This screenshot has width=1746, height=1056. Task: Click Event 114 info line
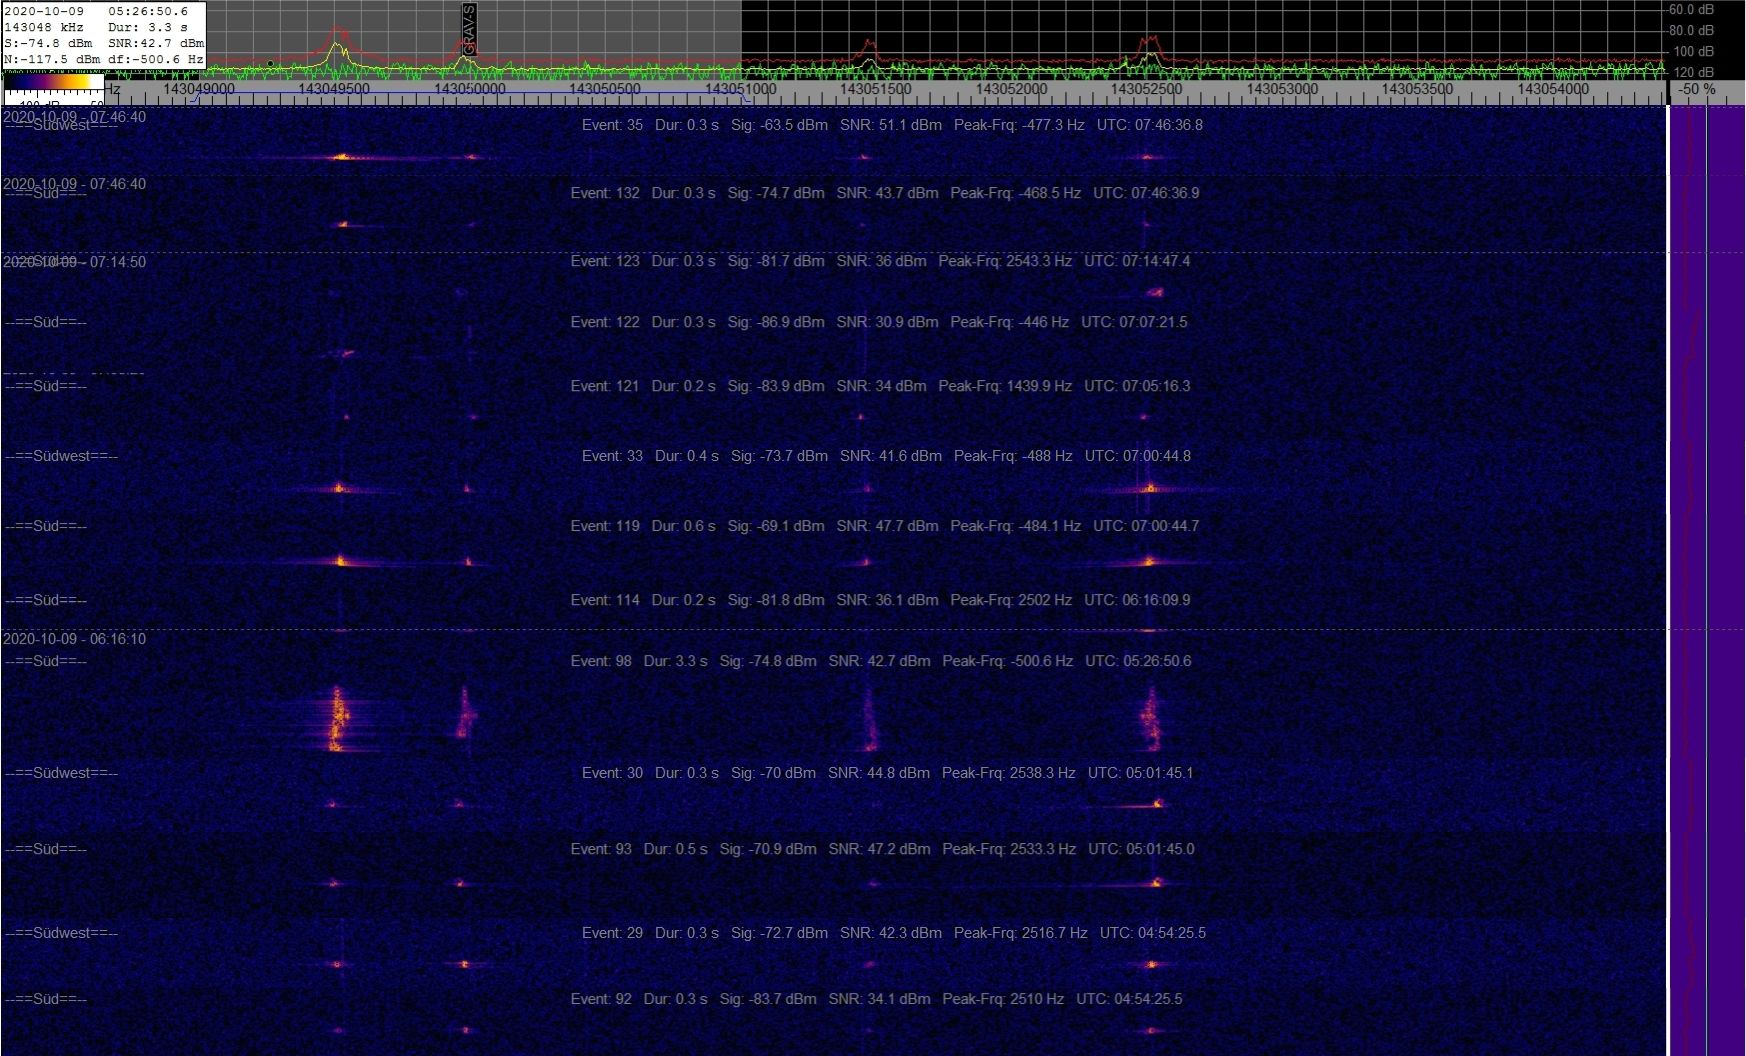coord(880,600)
